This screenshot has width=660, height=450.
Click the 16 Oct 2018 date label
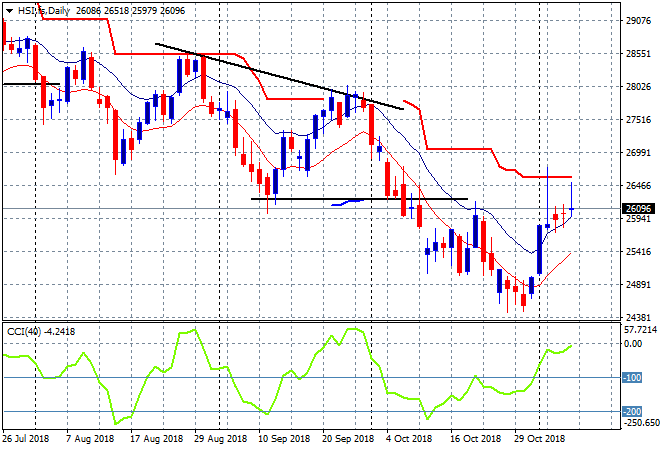(x=476, y=439)
